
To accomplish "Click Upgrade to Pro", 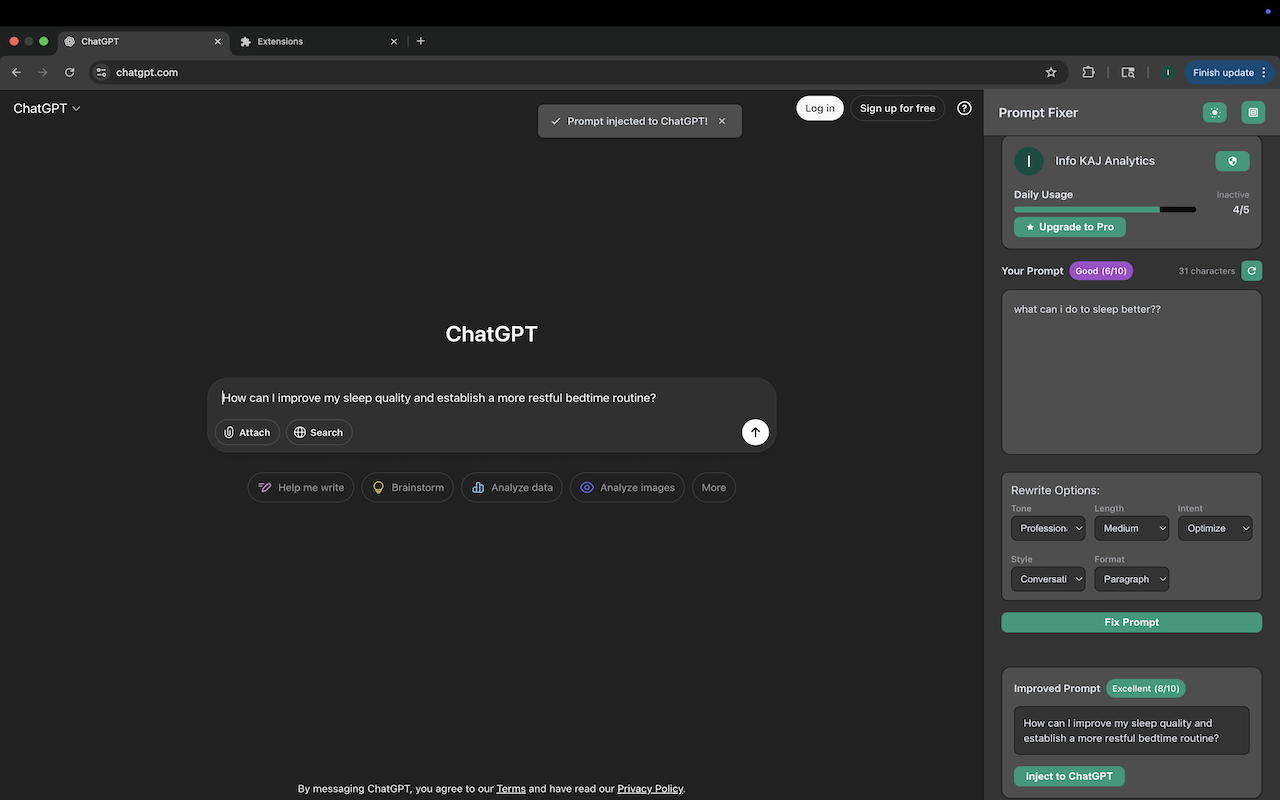I will [1069, 227].
